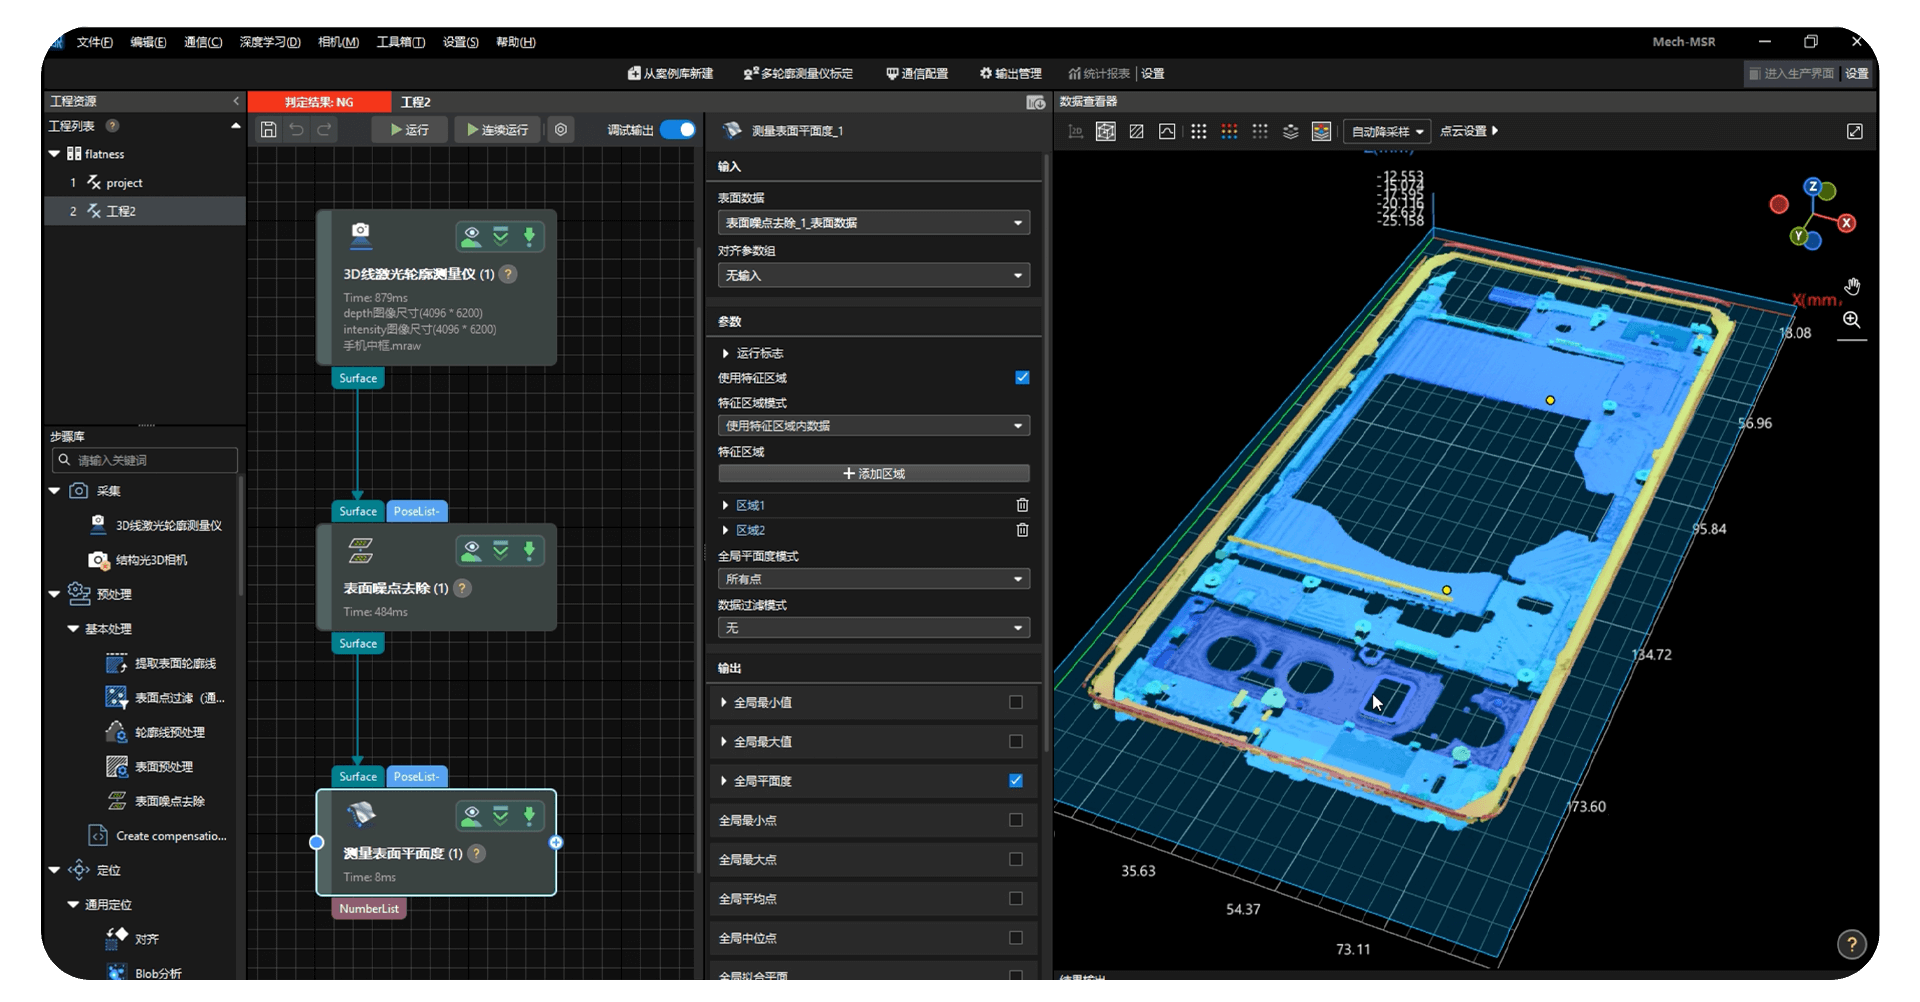Viewport: 1920px width, 1002px height.
Task: Click the 添加区域 button
Action: tap(873, 474)
